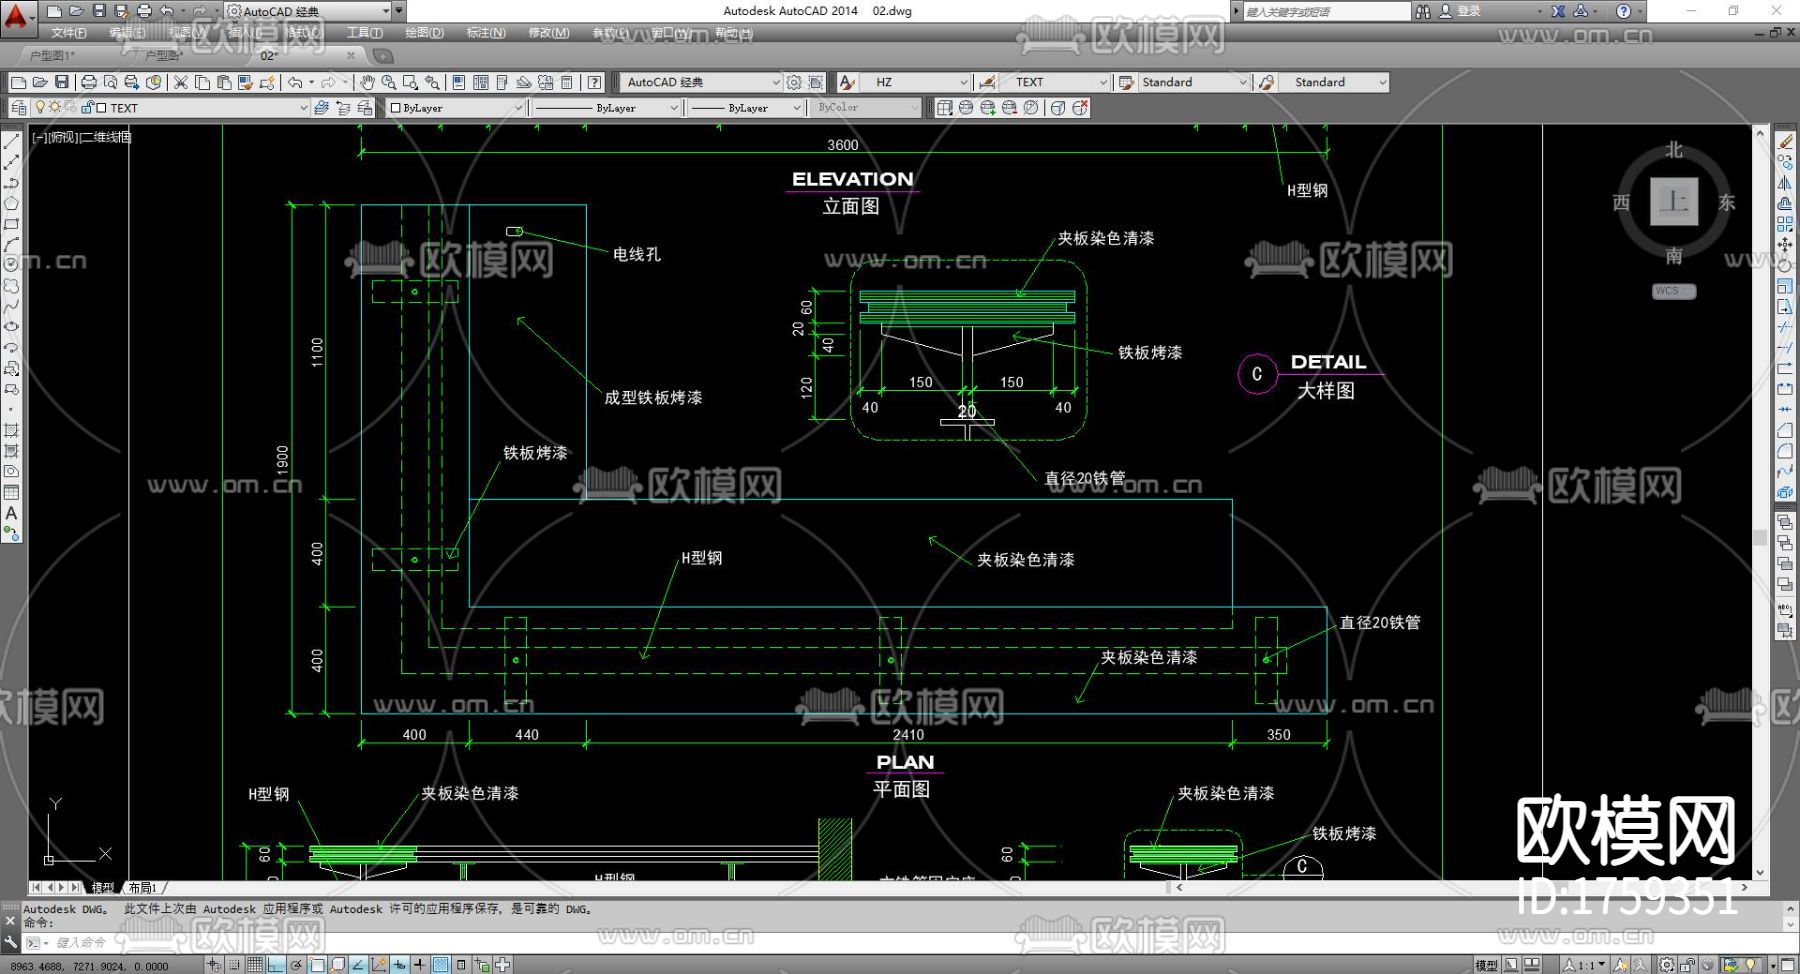Toggle snap mode in status bar
Image resolution: width=1800 pixels, height=974 pixels.
[x=234, y=965]
